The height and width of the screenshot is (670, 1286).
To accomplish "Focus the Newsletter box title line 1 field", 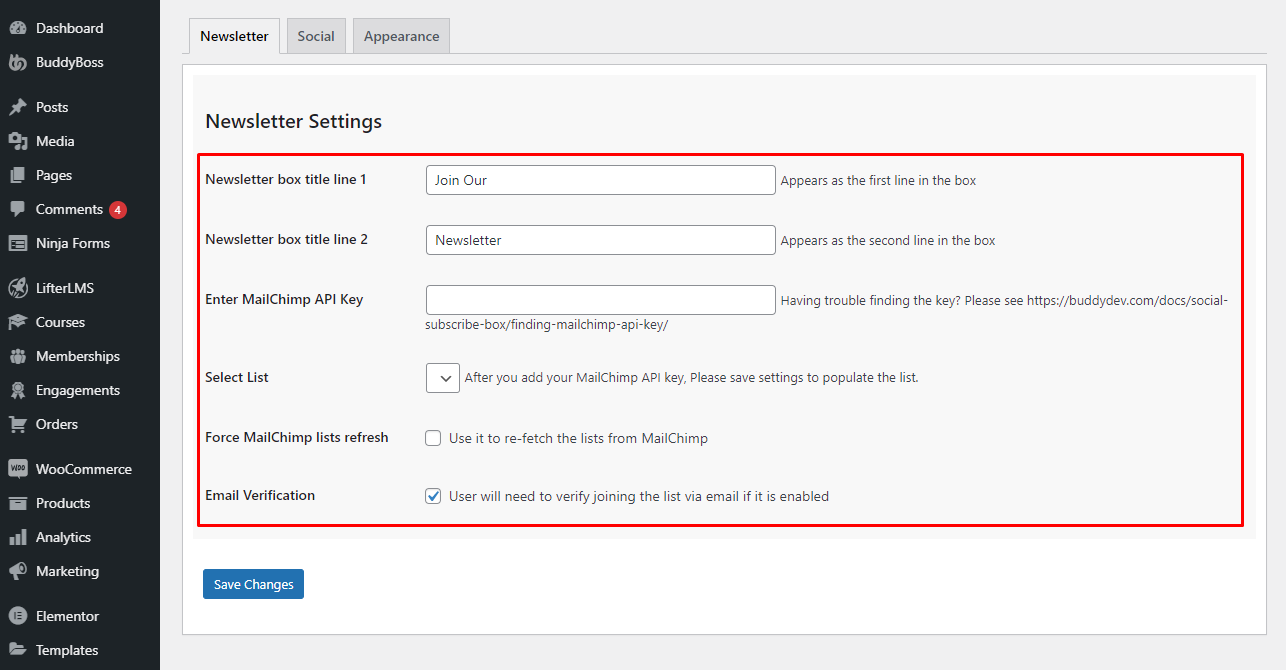I will click(600, 180).
